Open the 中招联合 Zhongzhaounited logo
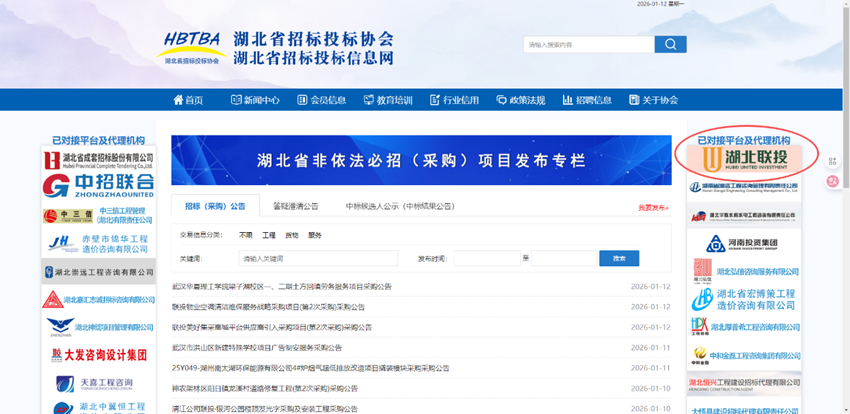This screenshot has height=414, width=850. [x=99, y=184]
